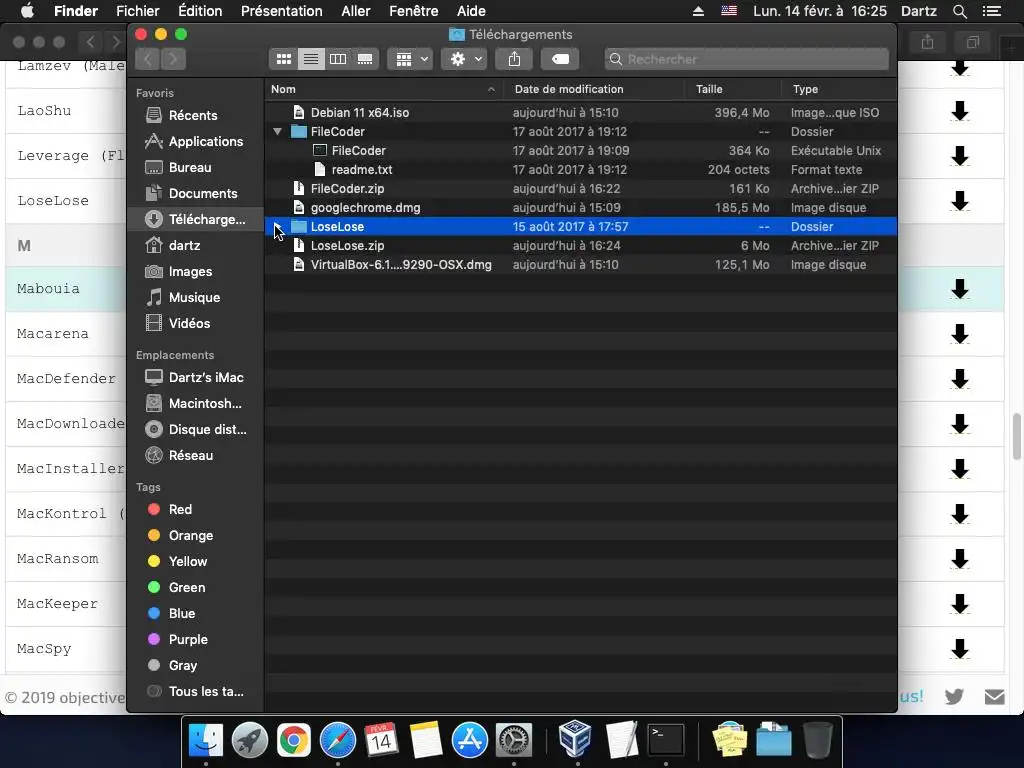
Task: Switch Finder to column view
Action: pyautogui.click(x=338, y=59)
